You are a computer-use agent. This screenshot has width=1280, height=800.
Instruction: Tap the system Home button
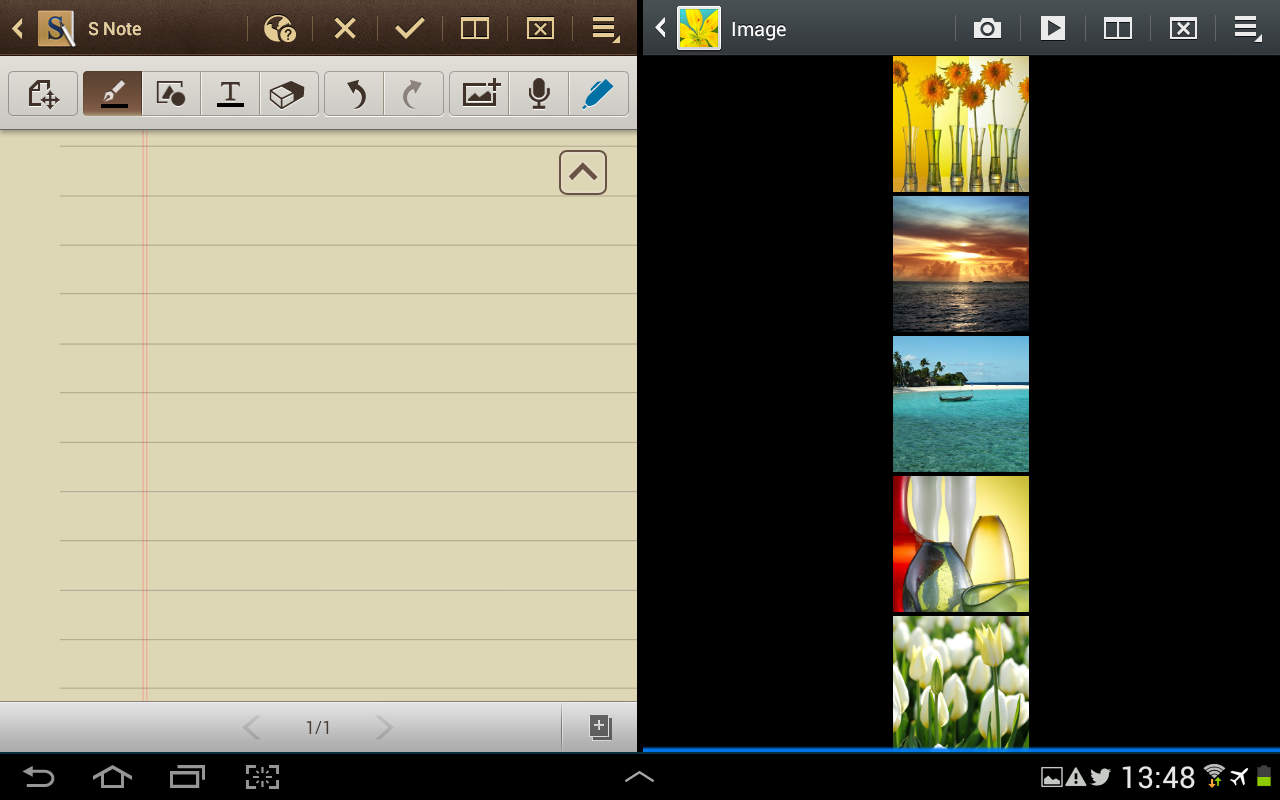pyautogui.click(x=112, y=776)
